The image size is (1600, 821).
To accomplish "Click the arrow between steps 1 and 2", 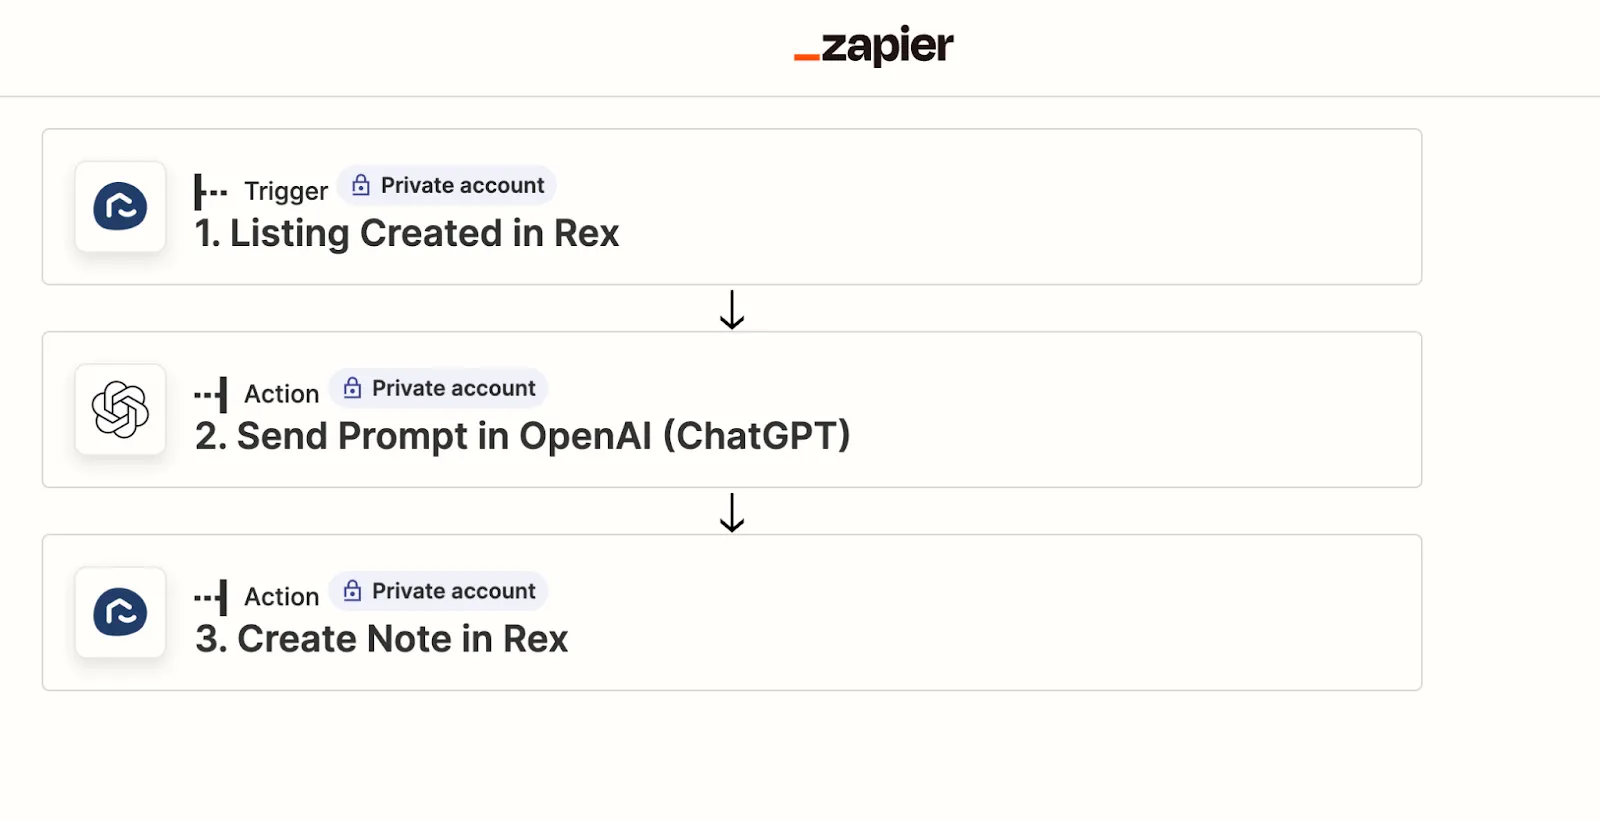I will click(x=733, y=308).
